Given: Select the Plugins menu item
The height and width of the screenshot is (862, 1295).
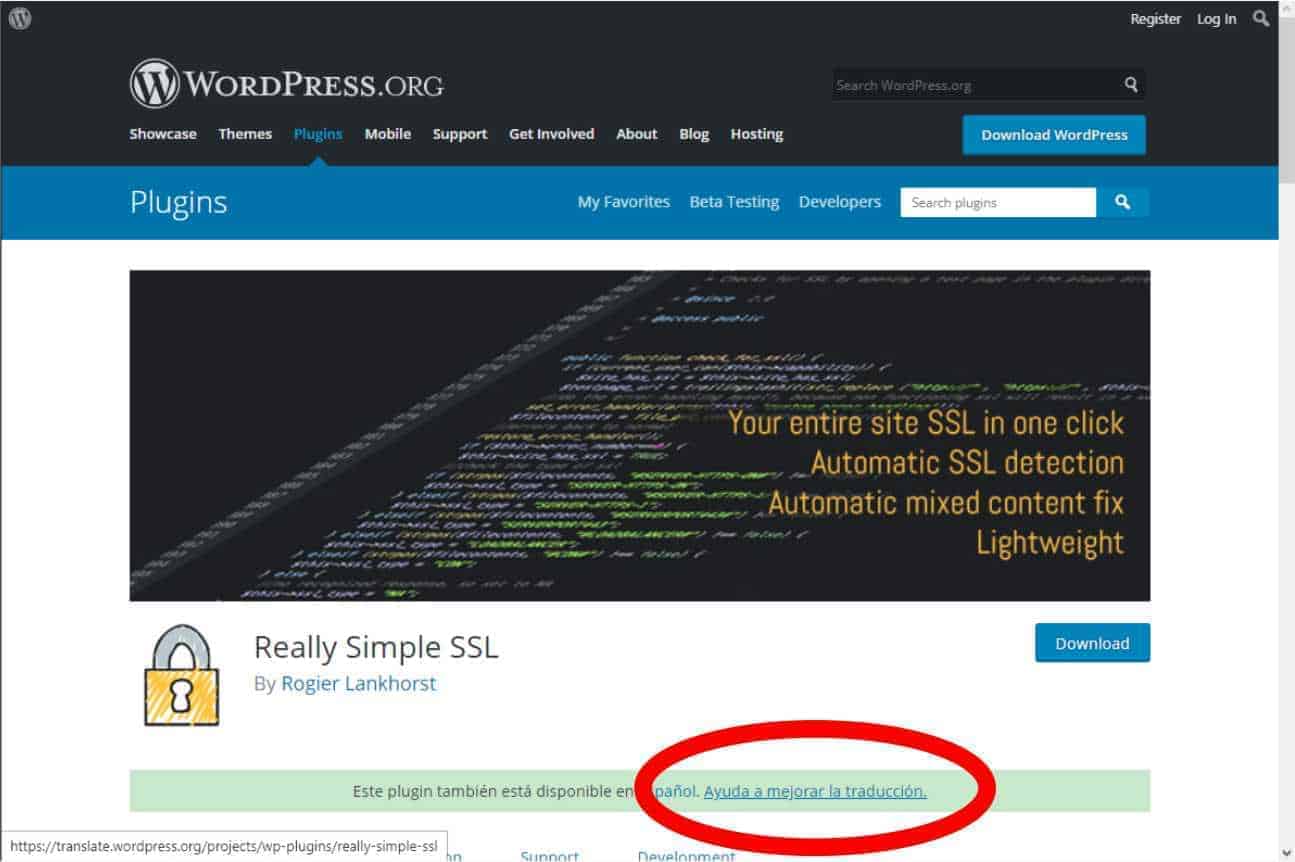Looking at the screenshot, I should 318,134.
